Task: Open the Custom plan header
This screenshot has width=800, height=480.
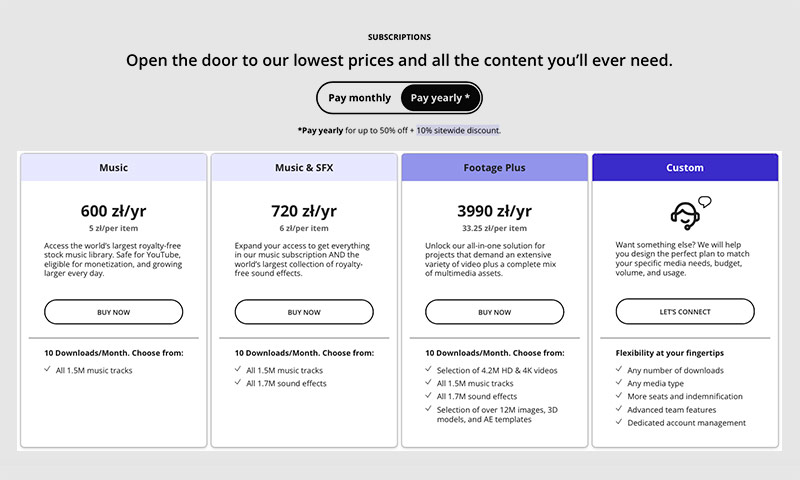Action: [685, 168]
